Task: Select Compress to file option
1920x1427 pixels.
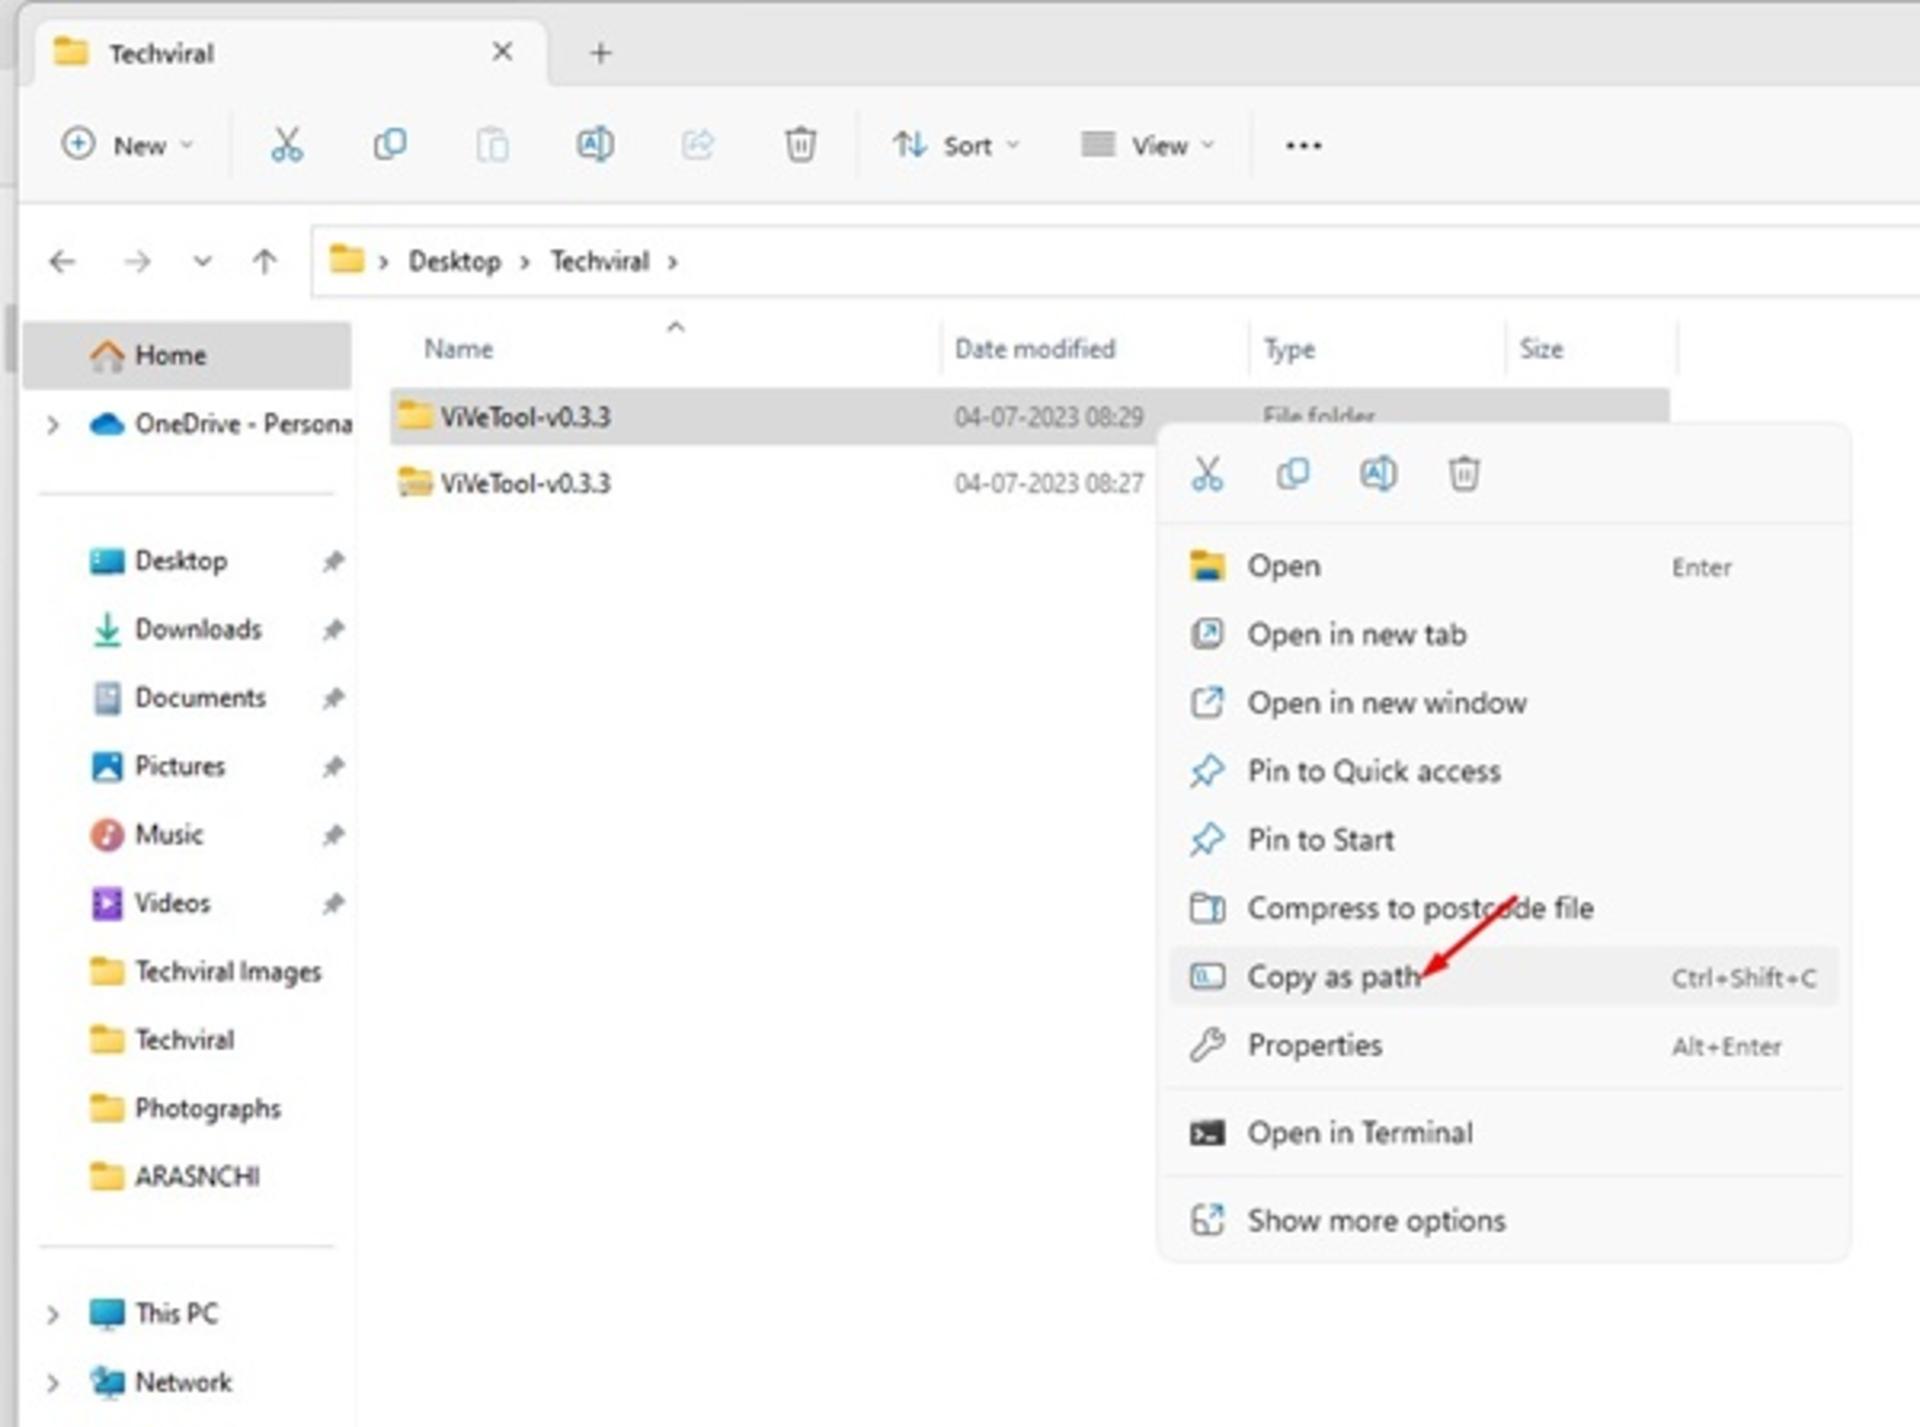Action: pyautogui.click(x=1504, y=908)
